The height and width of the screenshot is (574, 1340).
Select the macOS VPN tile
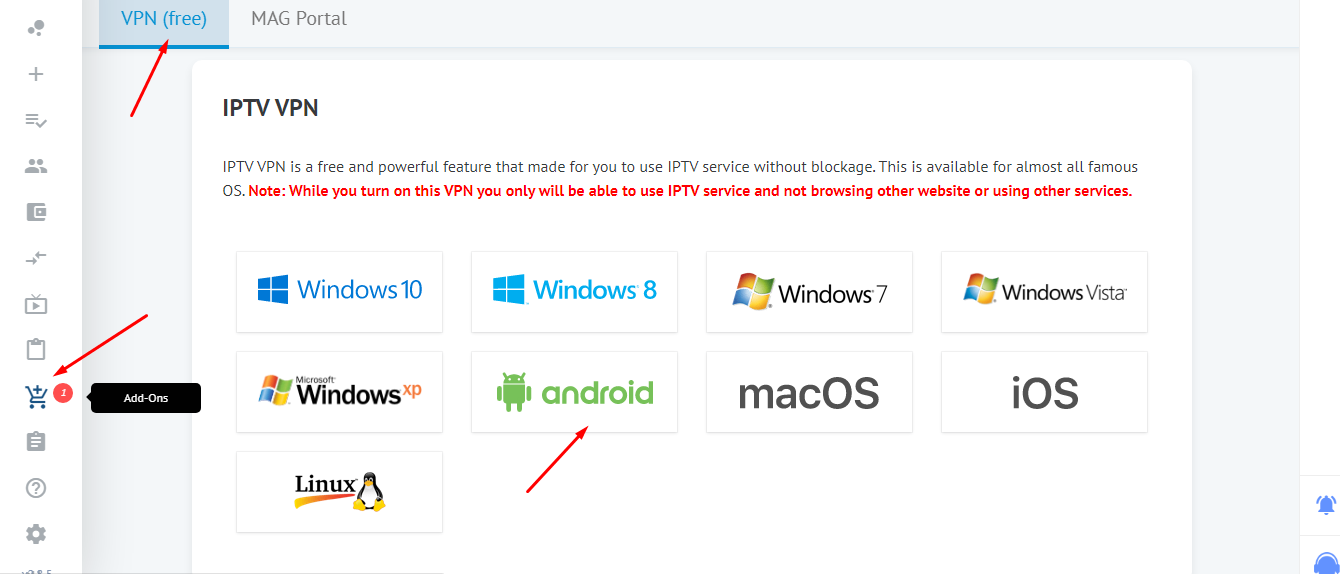tap(809, 392)
